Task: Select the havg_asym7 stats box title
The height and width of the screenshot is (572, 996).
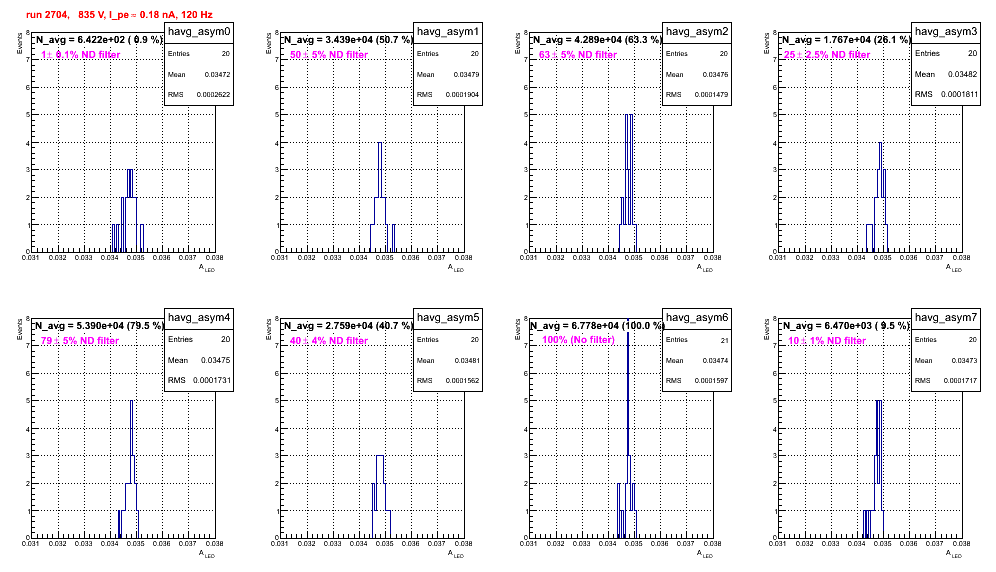Action: pyautogui.click(x=946, y=318)
